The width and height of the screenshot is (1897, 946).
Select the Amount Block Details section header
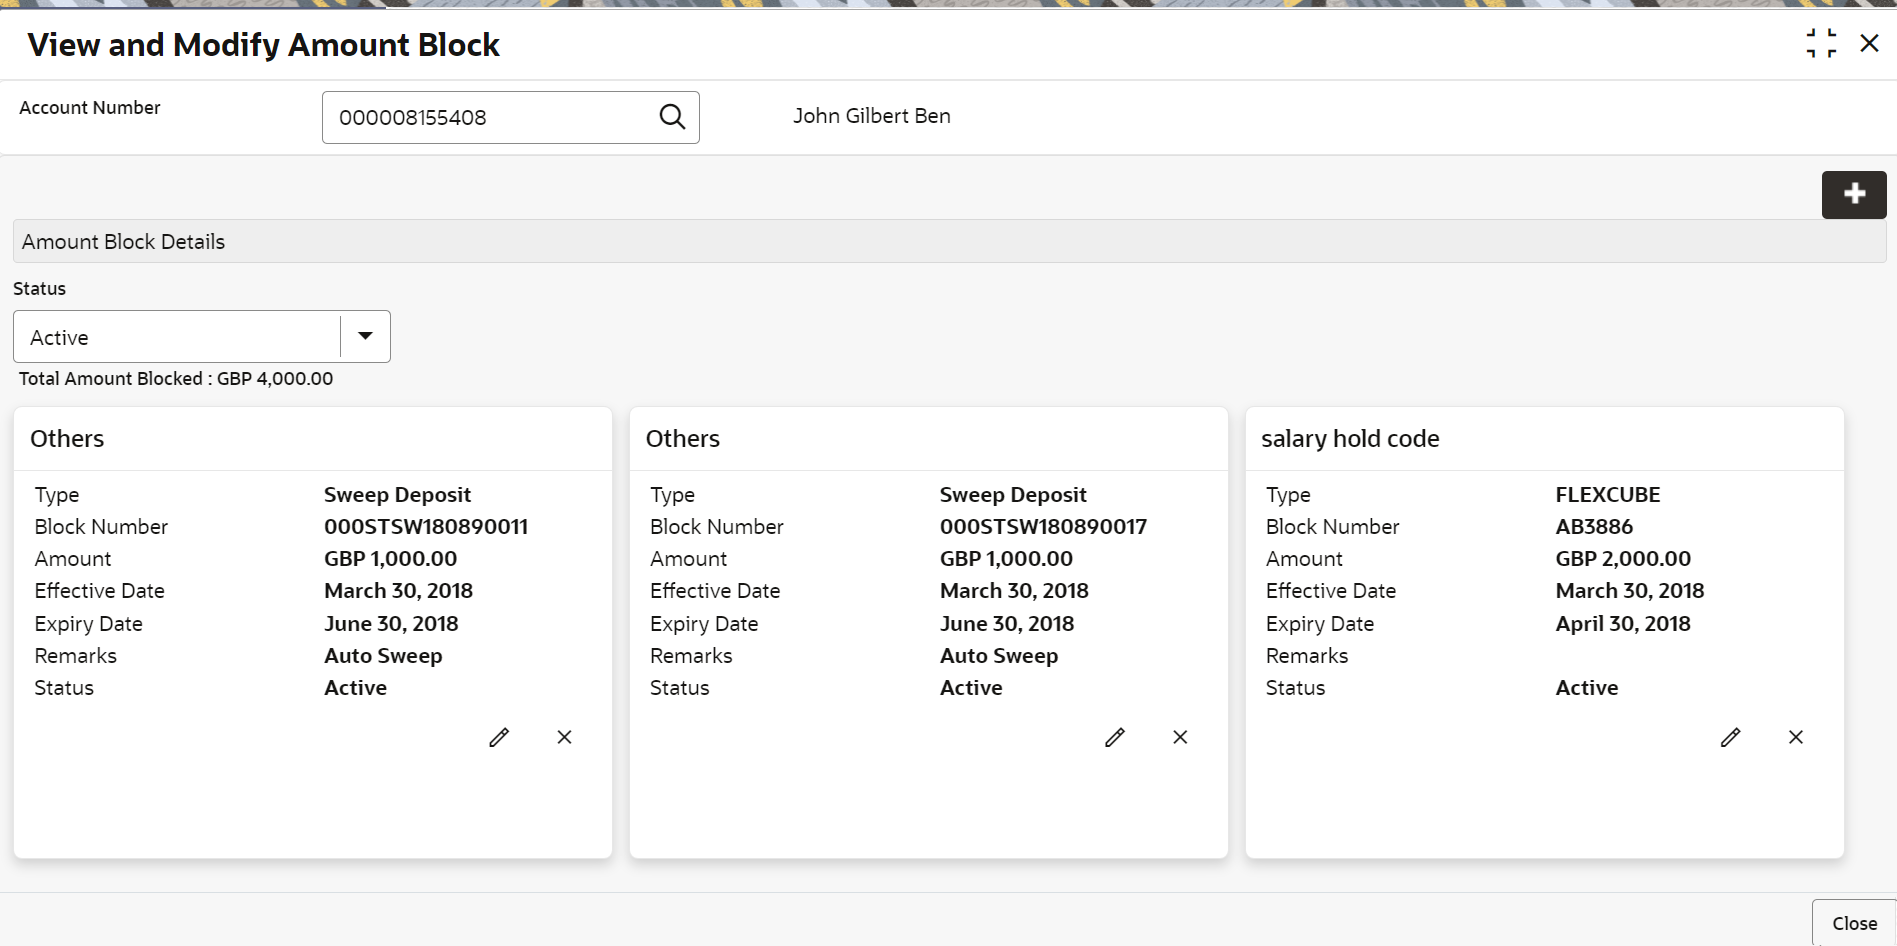[x=124, y=242]
